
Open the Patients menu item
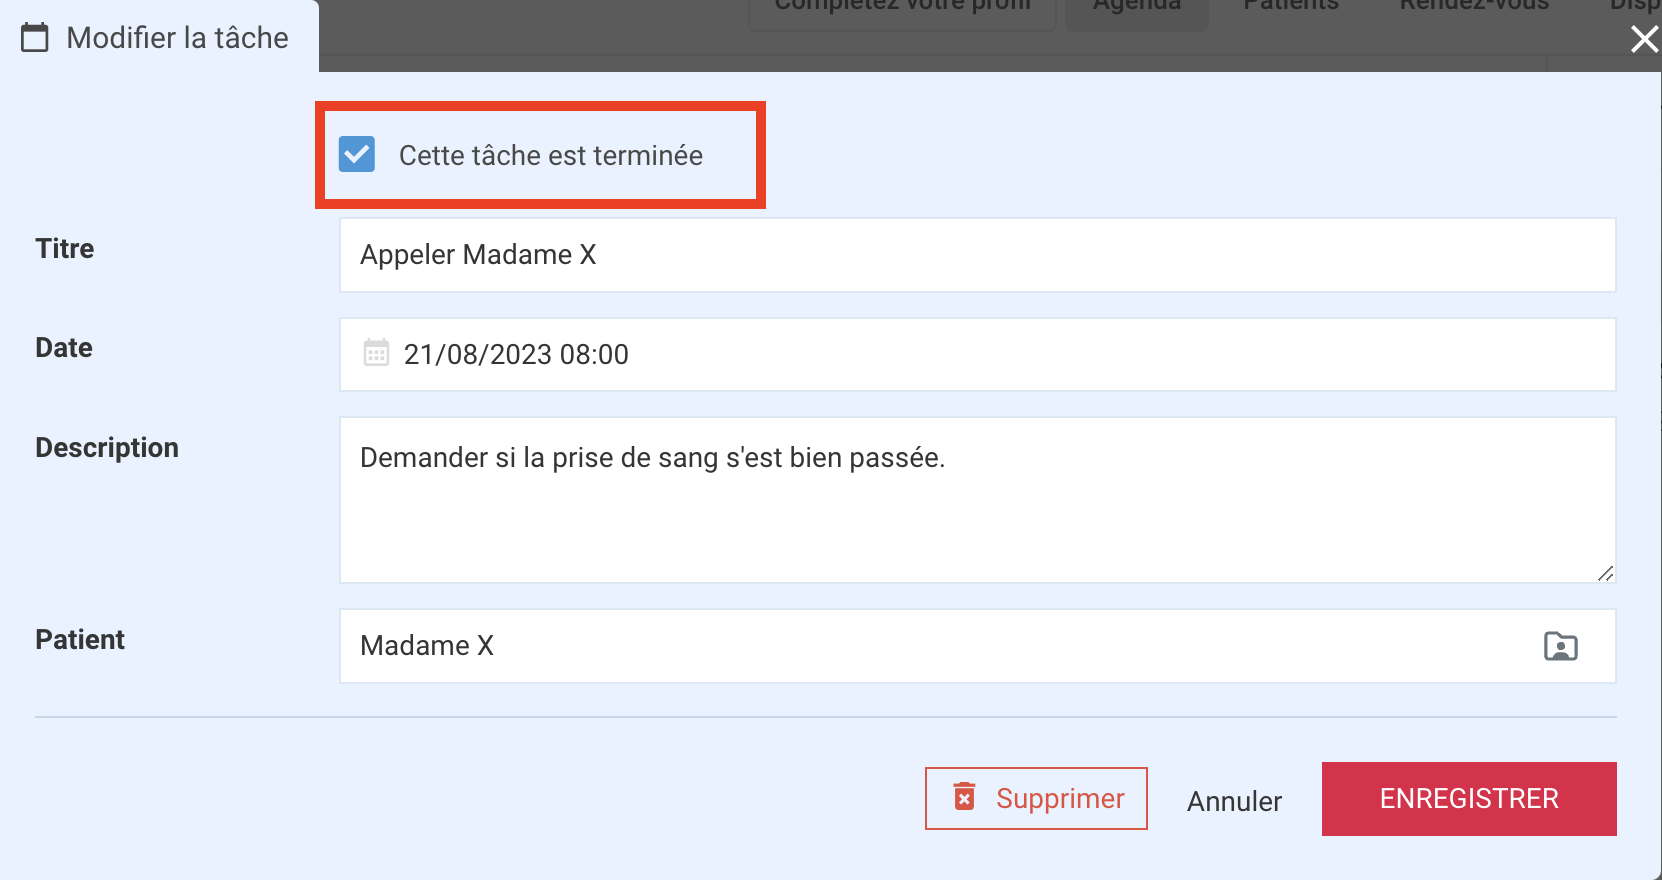(x=1290, y=6)
